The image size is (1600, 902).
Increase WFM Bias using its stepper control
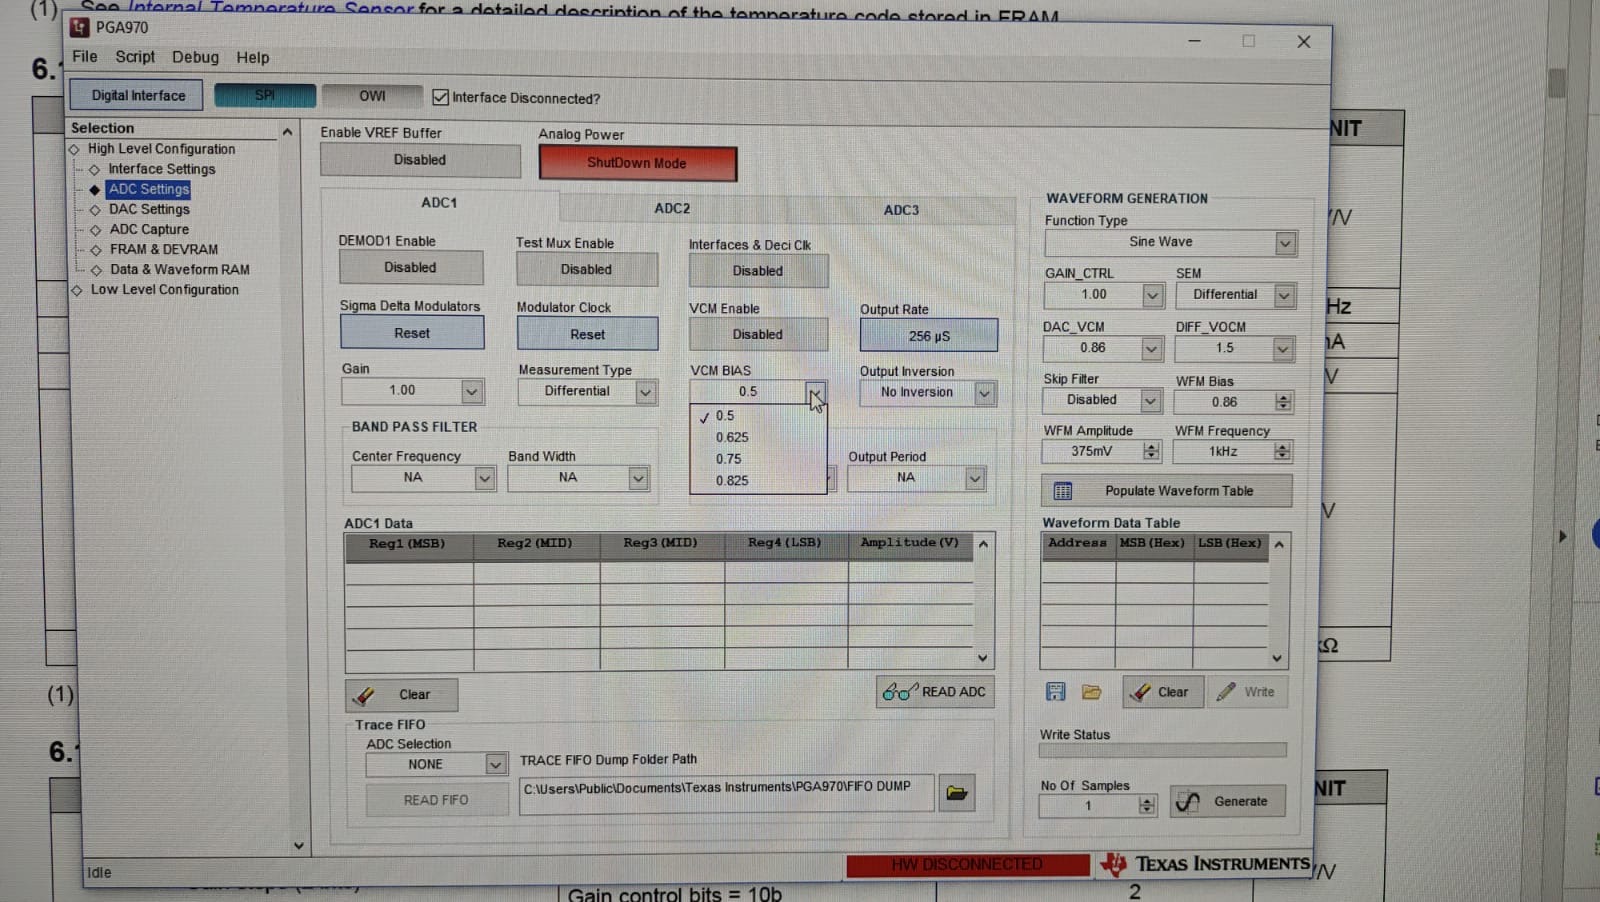coord(1283,398)
